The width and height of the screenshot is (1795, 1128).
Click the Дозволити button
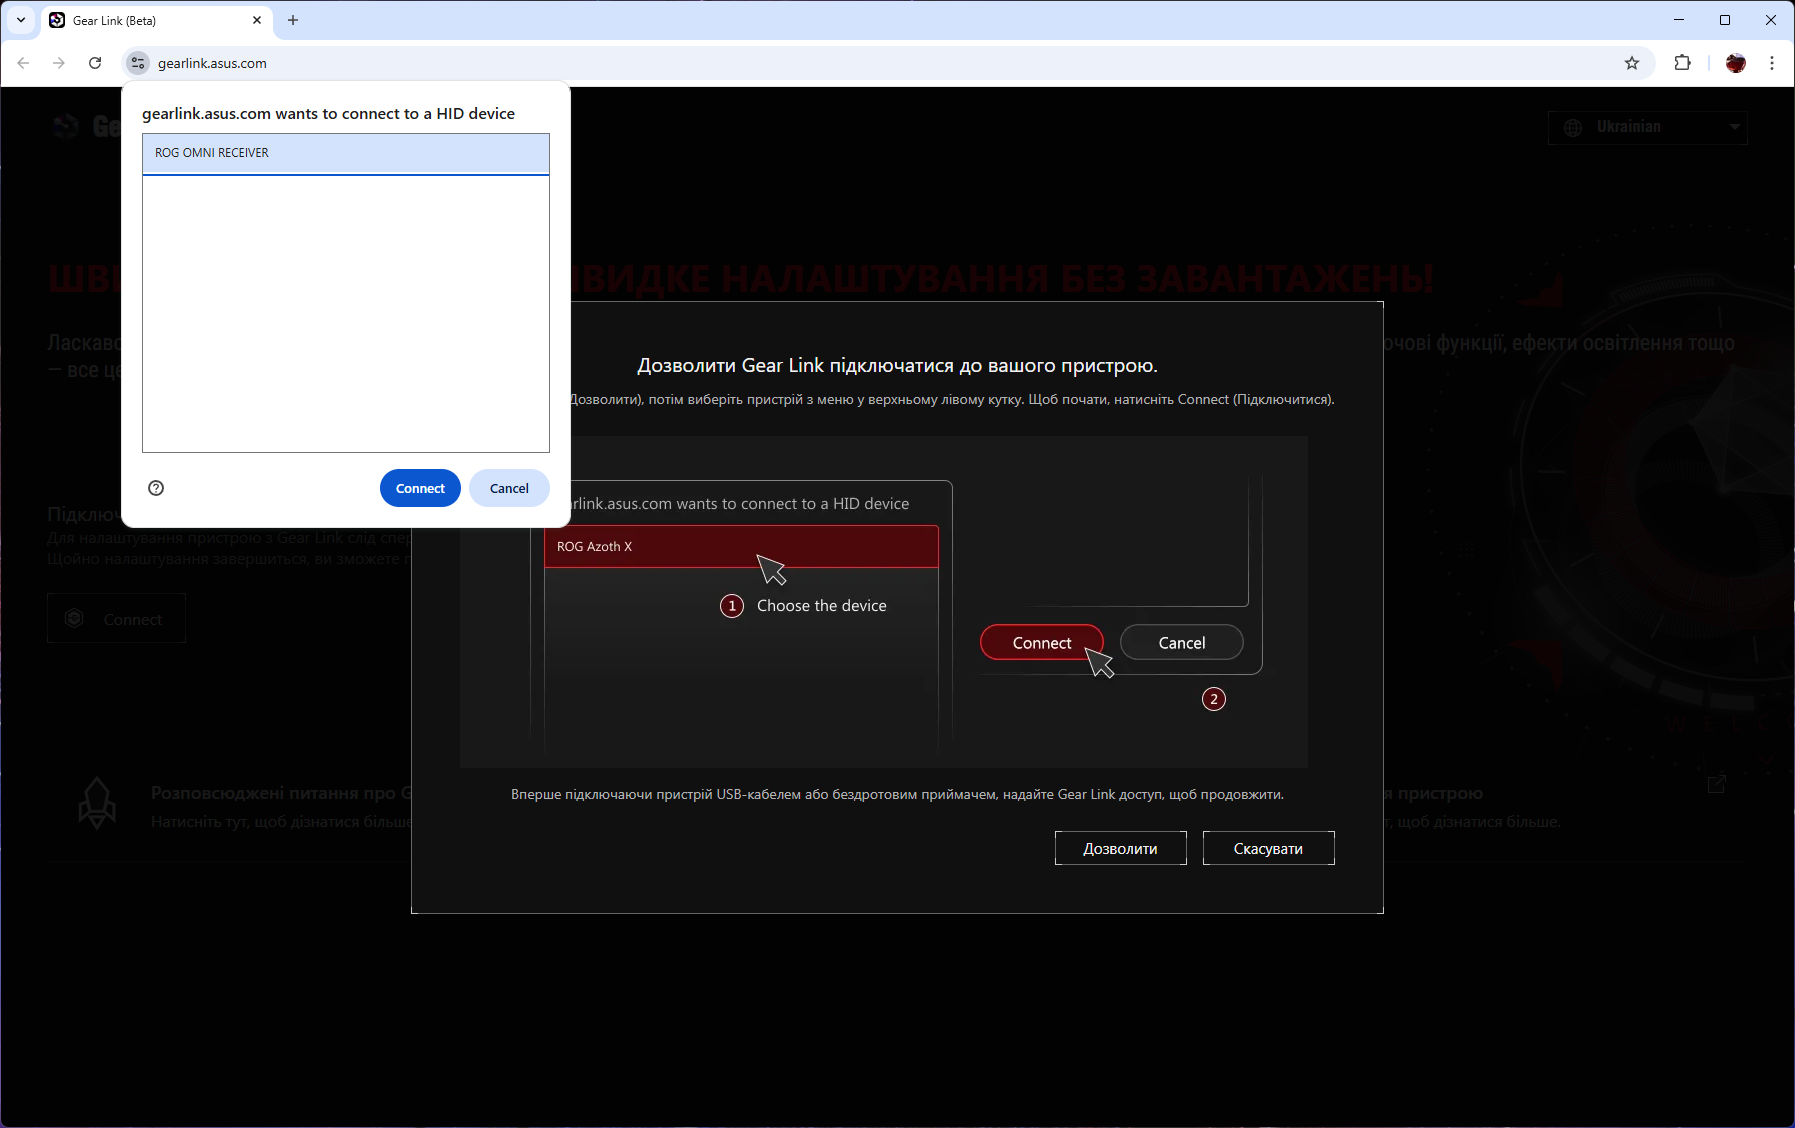coord(1121,848)
